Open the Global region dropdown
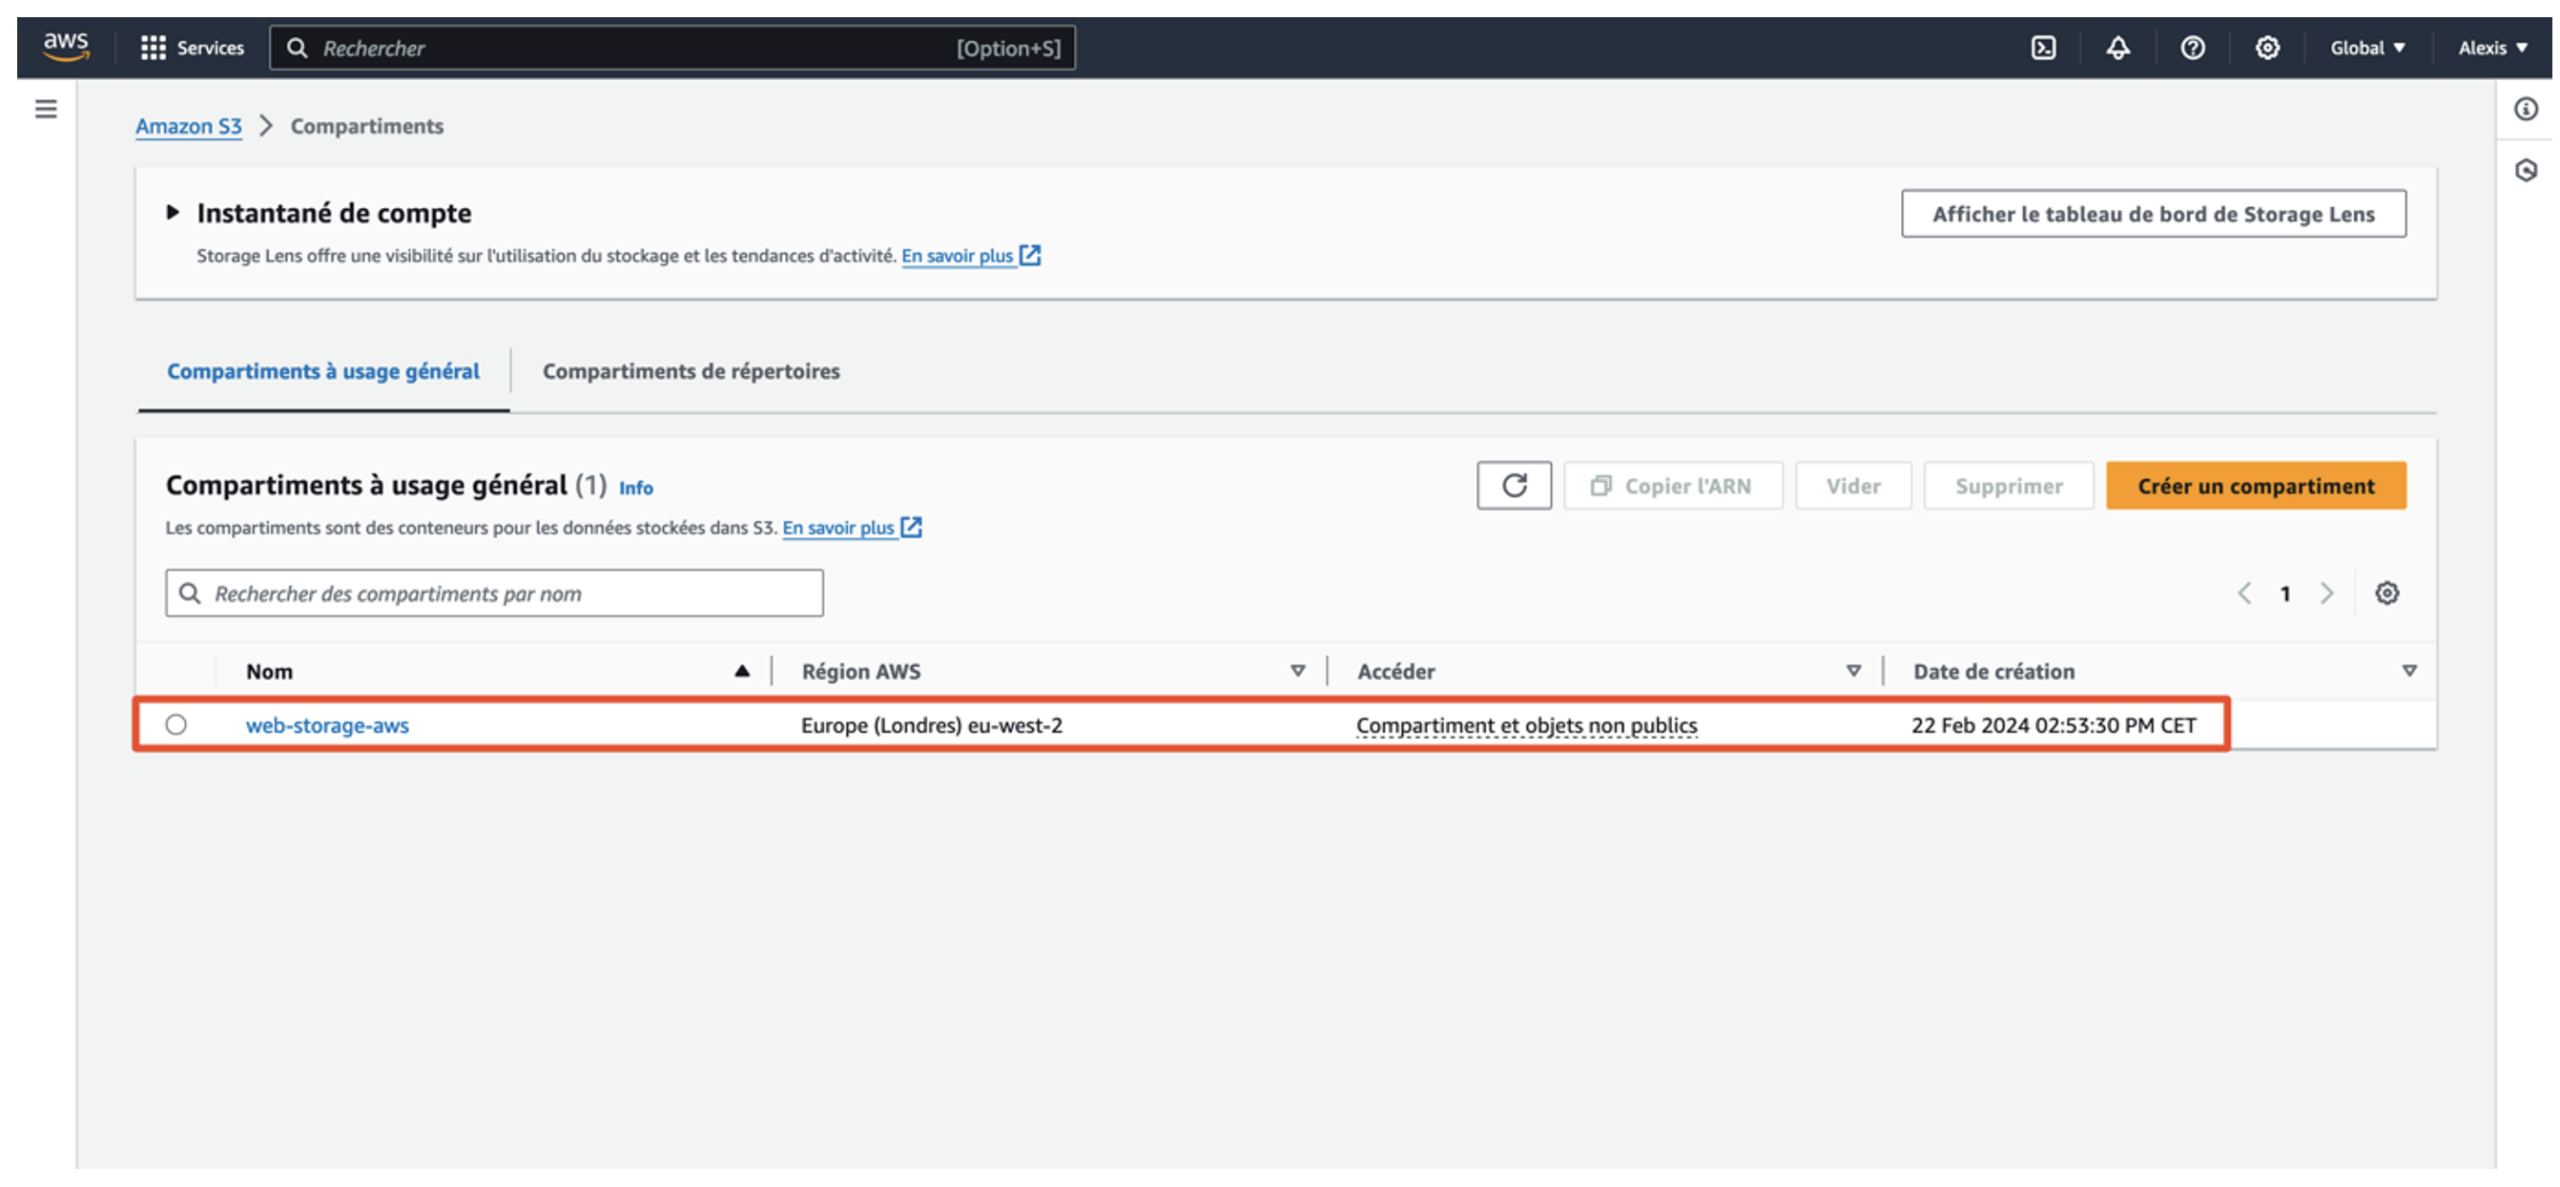Image resolution: width=2560 pixels, height=1187 pixels. coord(2366,48)
